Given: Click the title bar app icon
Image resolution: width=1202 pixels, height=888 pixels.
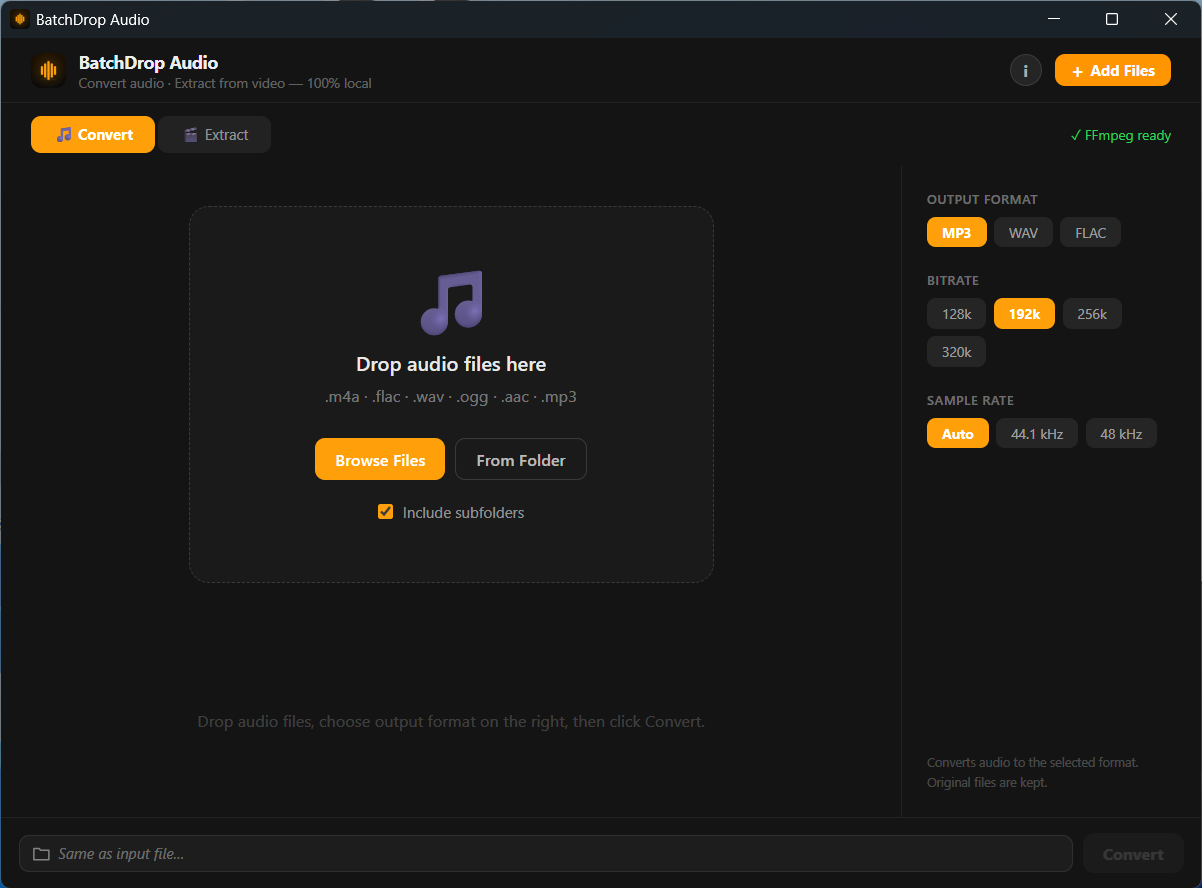Looking at the screenshot, I should (x=20, y=19).
